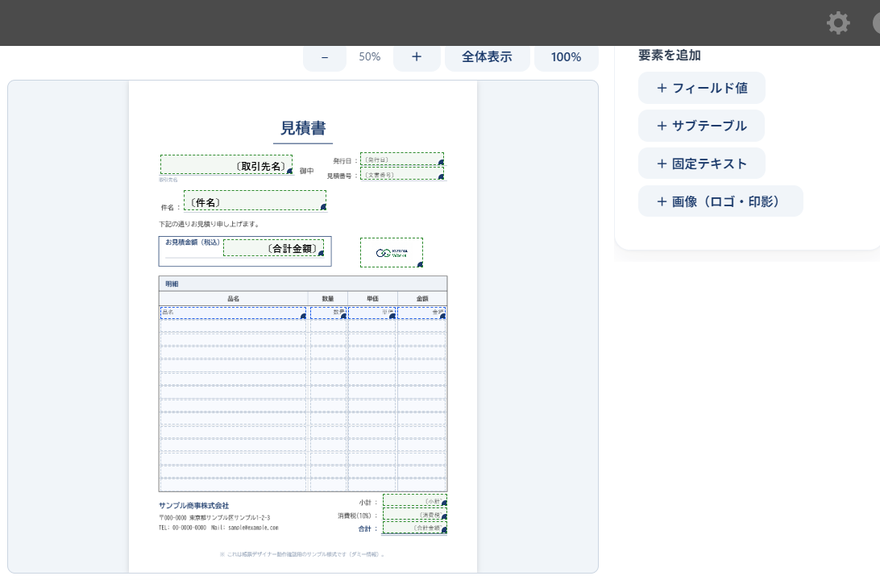The image size is (880, 580).
Task: Grab resize handle of 〔小計〕 field
Action: pos(444,504)
